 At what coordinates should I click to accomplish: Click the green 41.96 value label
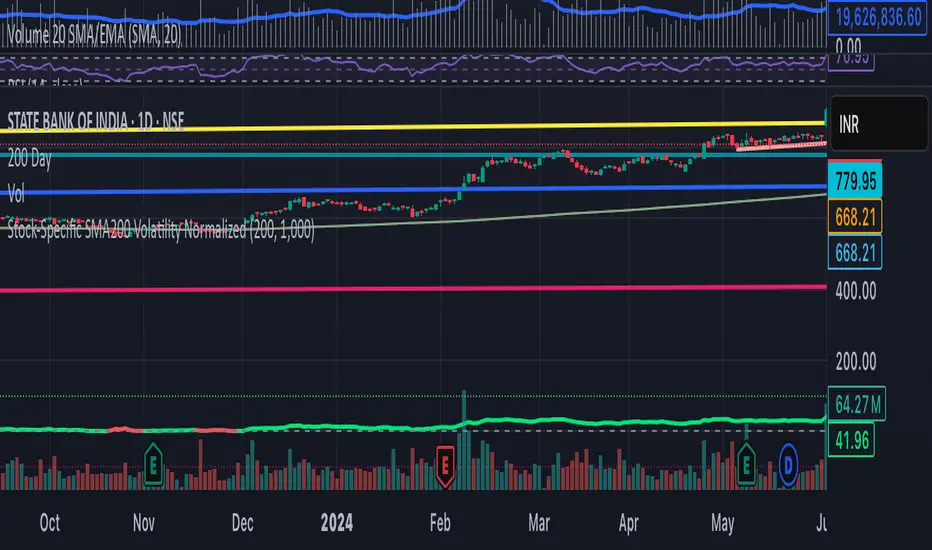tap(851, 440)
